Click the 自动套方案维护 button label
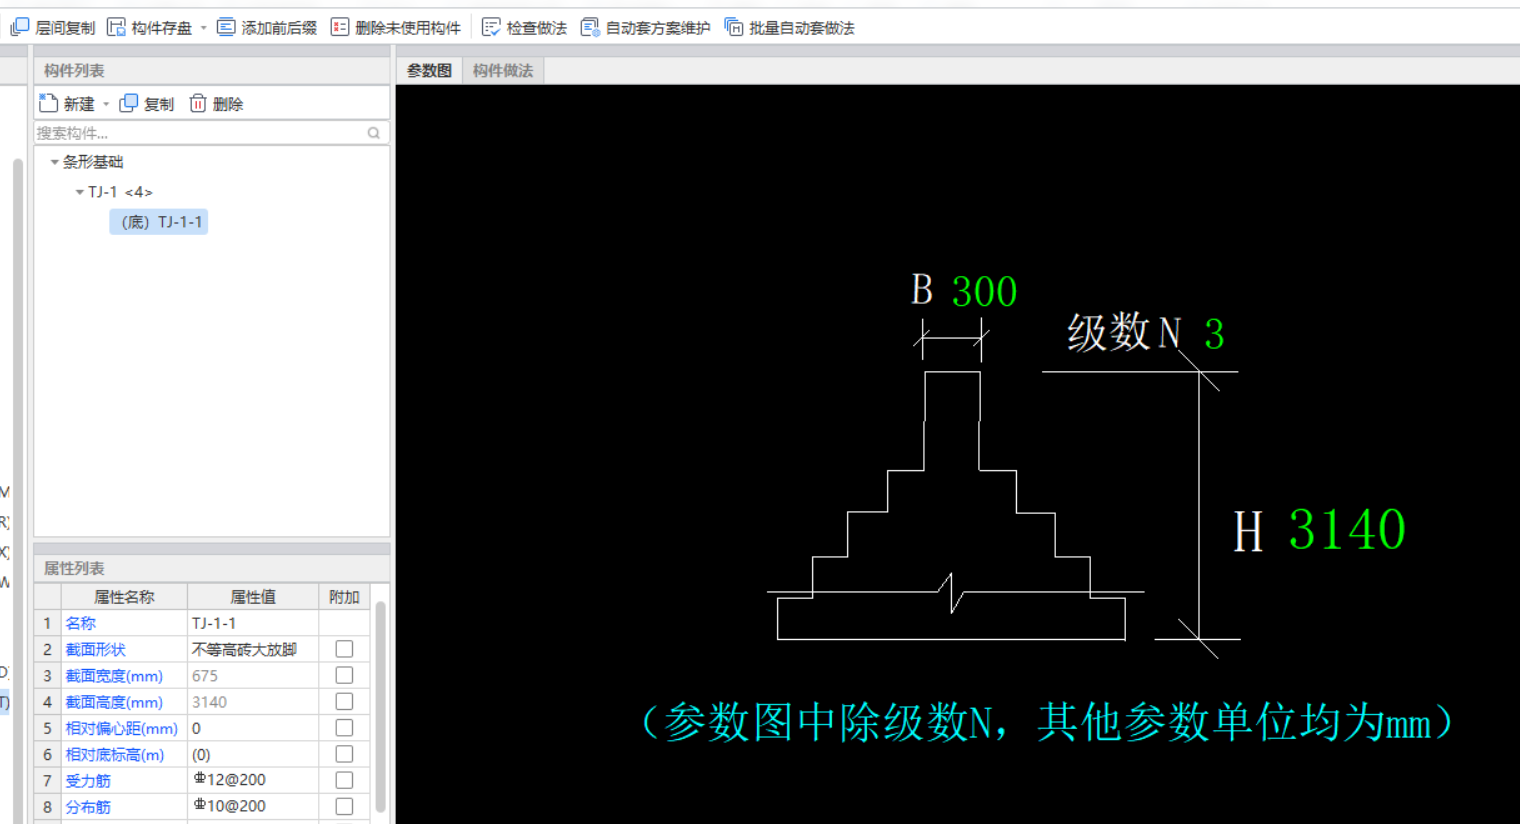The width and height of the screenshot is (1520, 824). [658, 28]
